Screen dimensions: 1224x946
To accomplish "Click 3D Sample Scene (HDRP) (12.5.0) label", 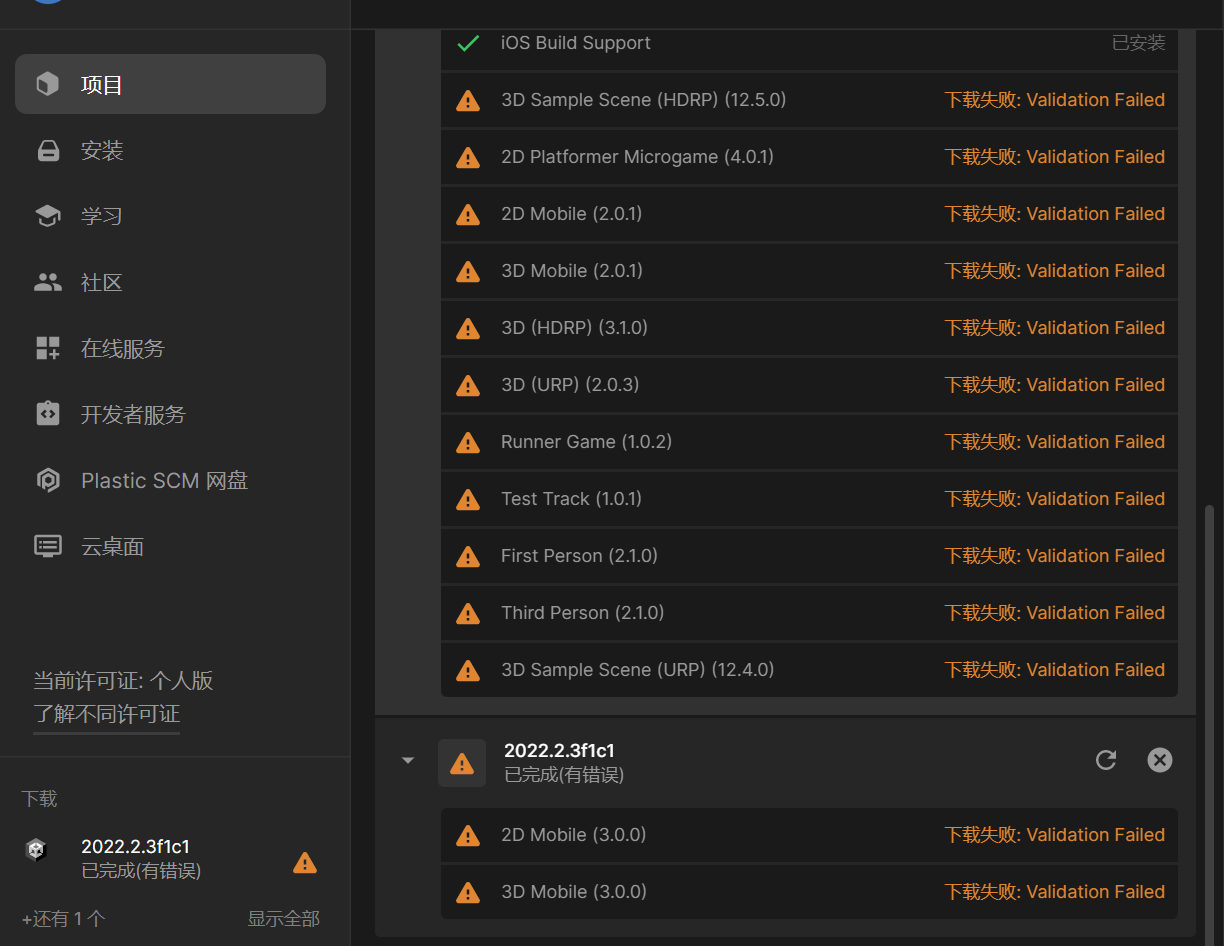I will click(644, 100).
